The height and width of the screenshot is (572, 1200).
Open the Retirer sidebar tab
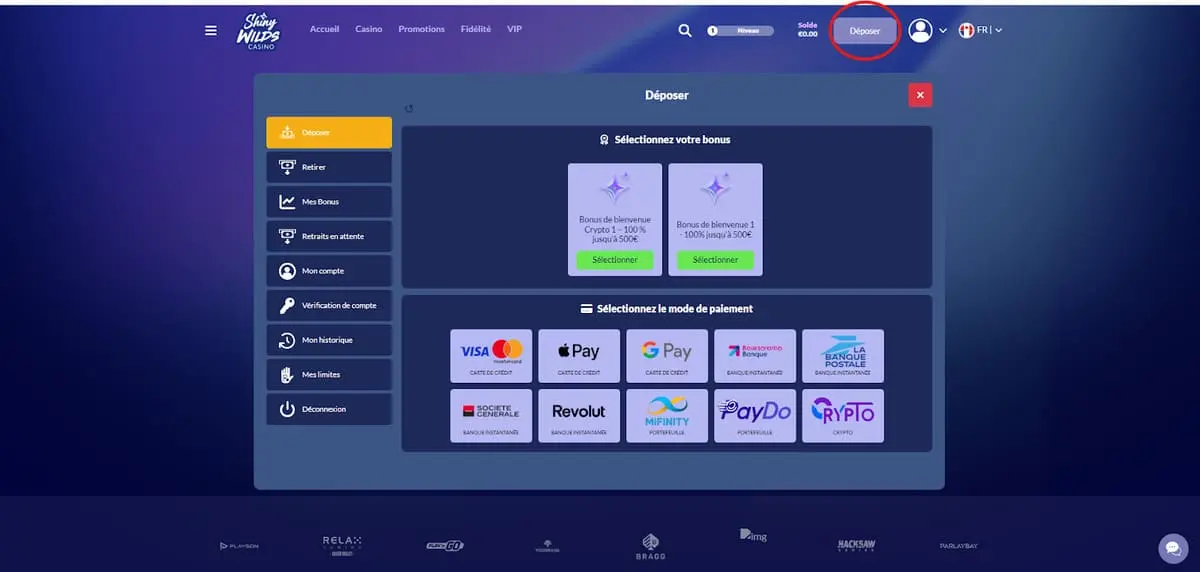pyautogui.click(x=329, y=167)
